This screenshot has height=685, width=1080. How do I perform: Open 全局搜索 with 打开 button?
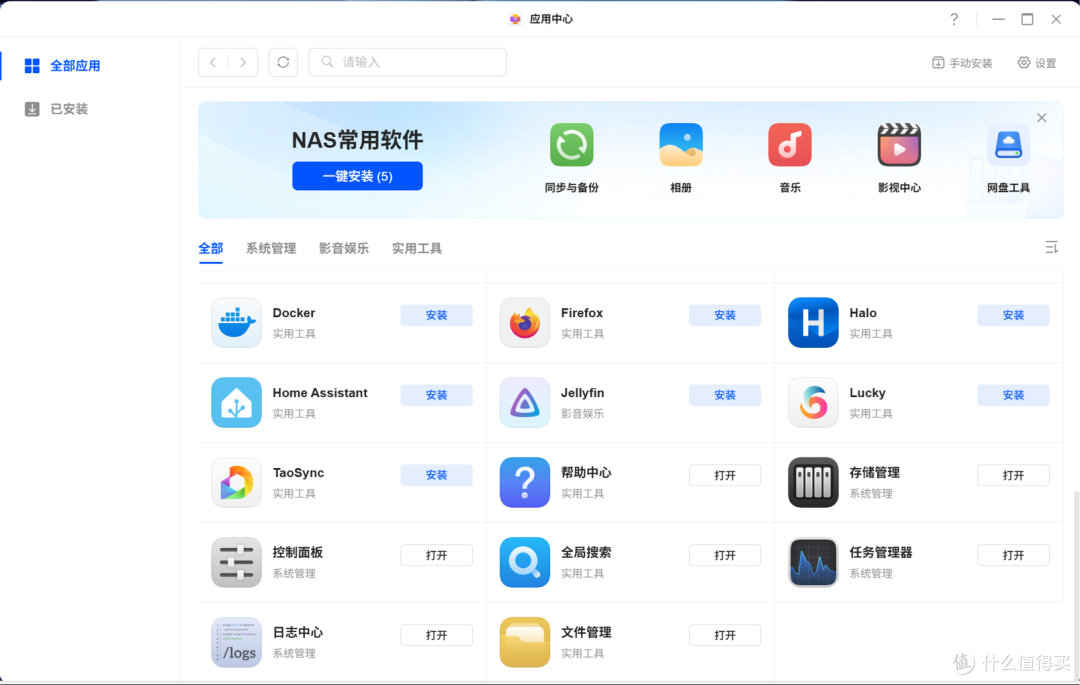point(725,555)
